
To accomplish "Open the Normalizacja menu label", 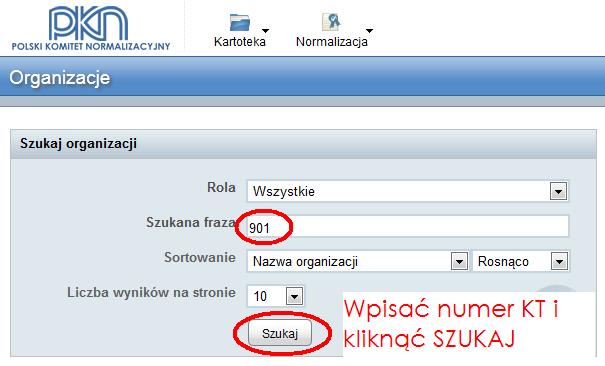I will (331, 42).
